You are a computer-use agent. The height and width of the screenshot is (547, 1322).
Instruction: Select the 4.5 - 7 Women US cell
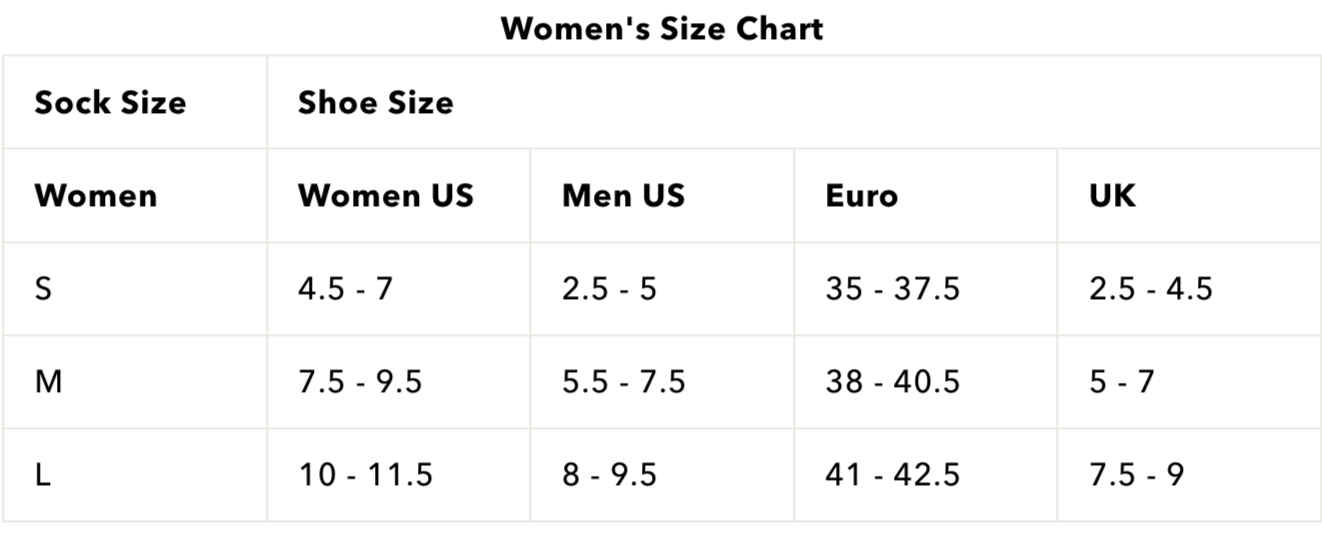(345, 289)
